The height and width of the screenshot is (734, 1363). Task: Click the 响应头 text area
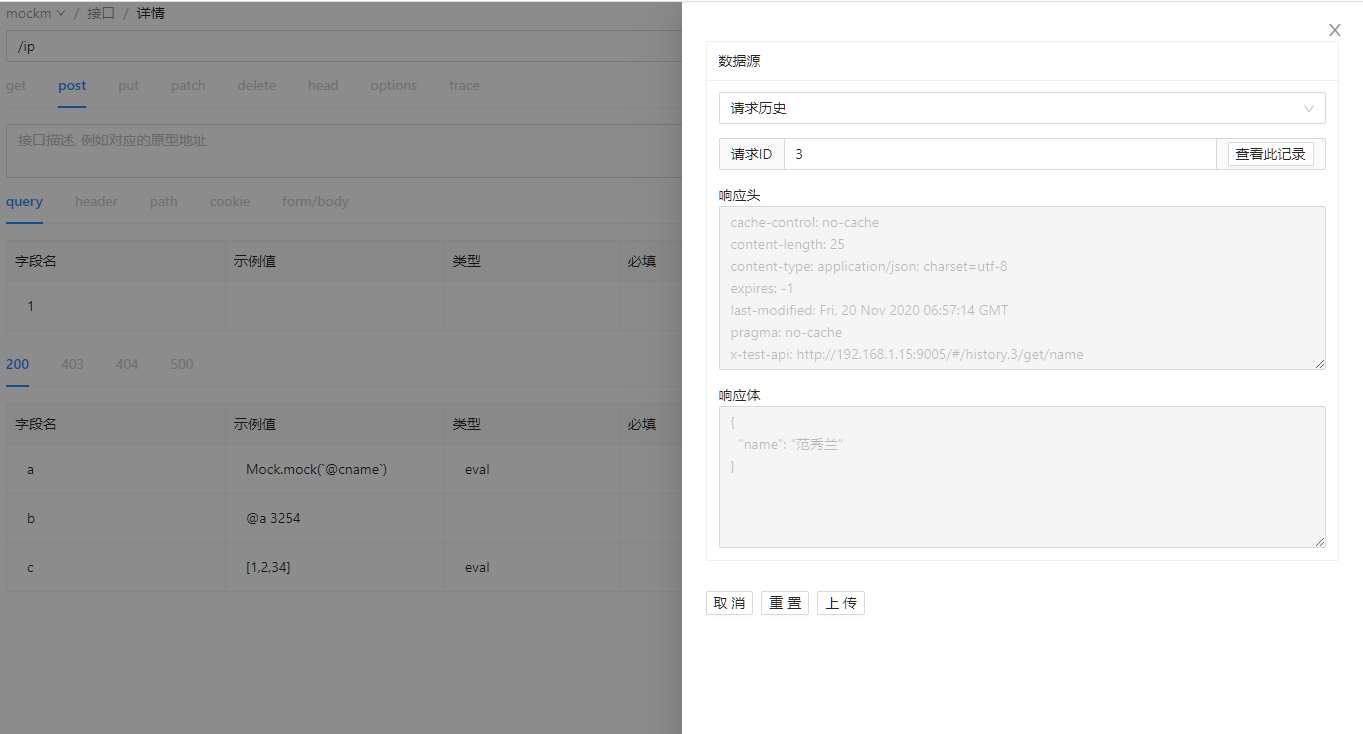pos(1021,288)
